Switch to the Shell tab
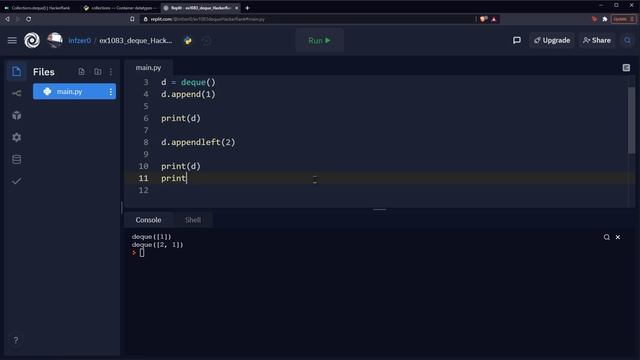 point(193,220)
